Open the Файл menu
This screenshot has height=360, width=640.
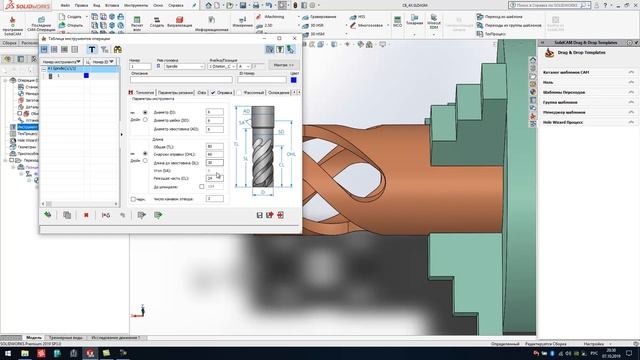65,6
